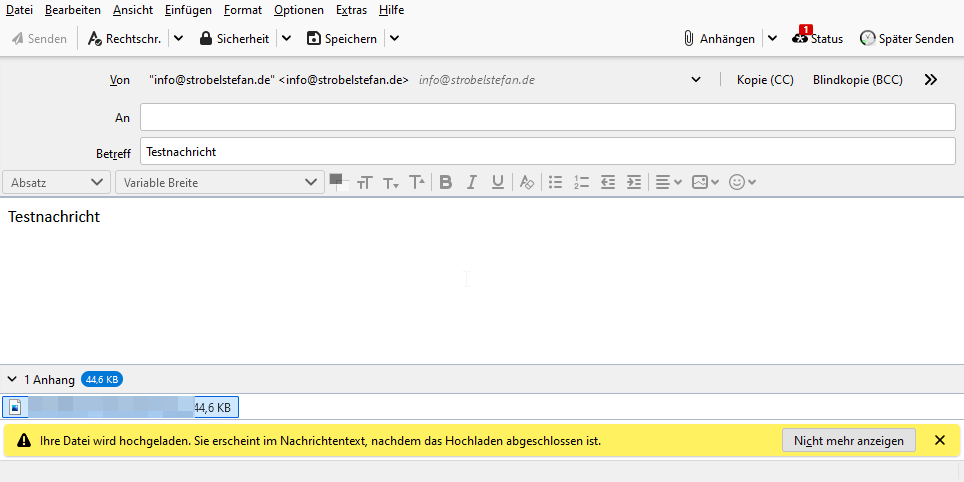Toggle italic formatting
Viewport: 964px width, 482px height.
pos(472,182)
